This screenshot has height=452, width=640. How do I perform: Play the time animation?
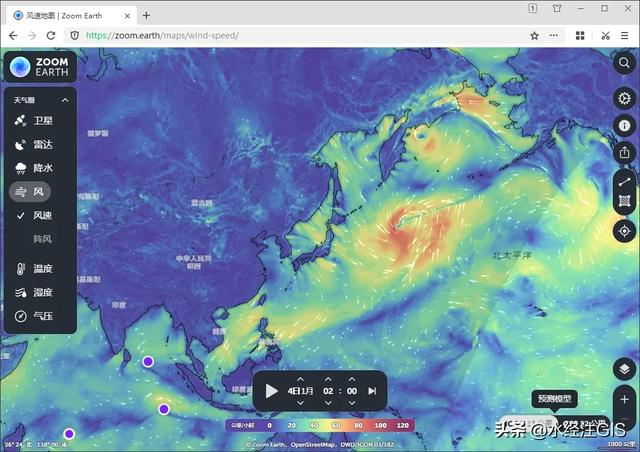click(x=271, y=391)
